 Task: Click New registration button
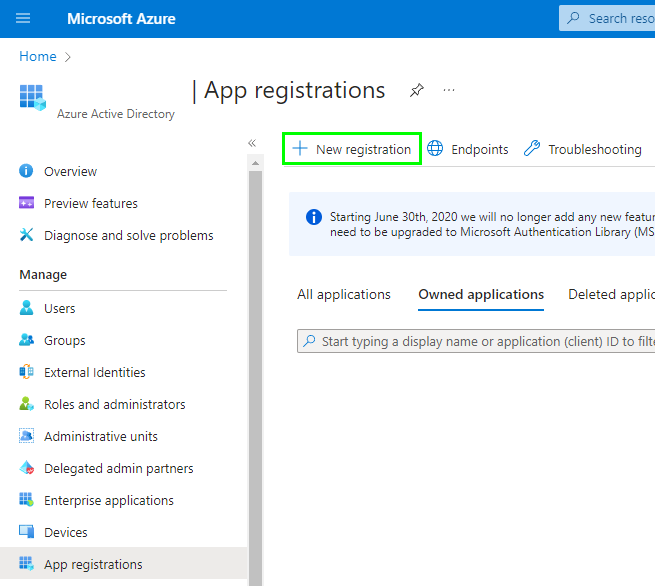tap(352, 149)
